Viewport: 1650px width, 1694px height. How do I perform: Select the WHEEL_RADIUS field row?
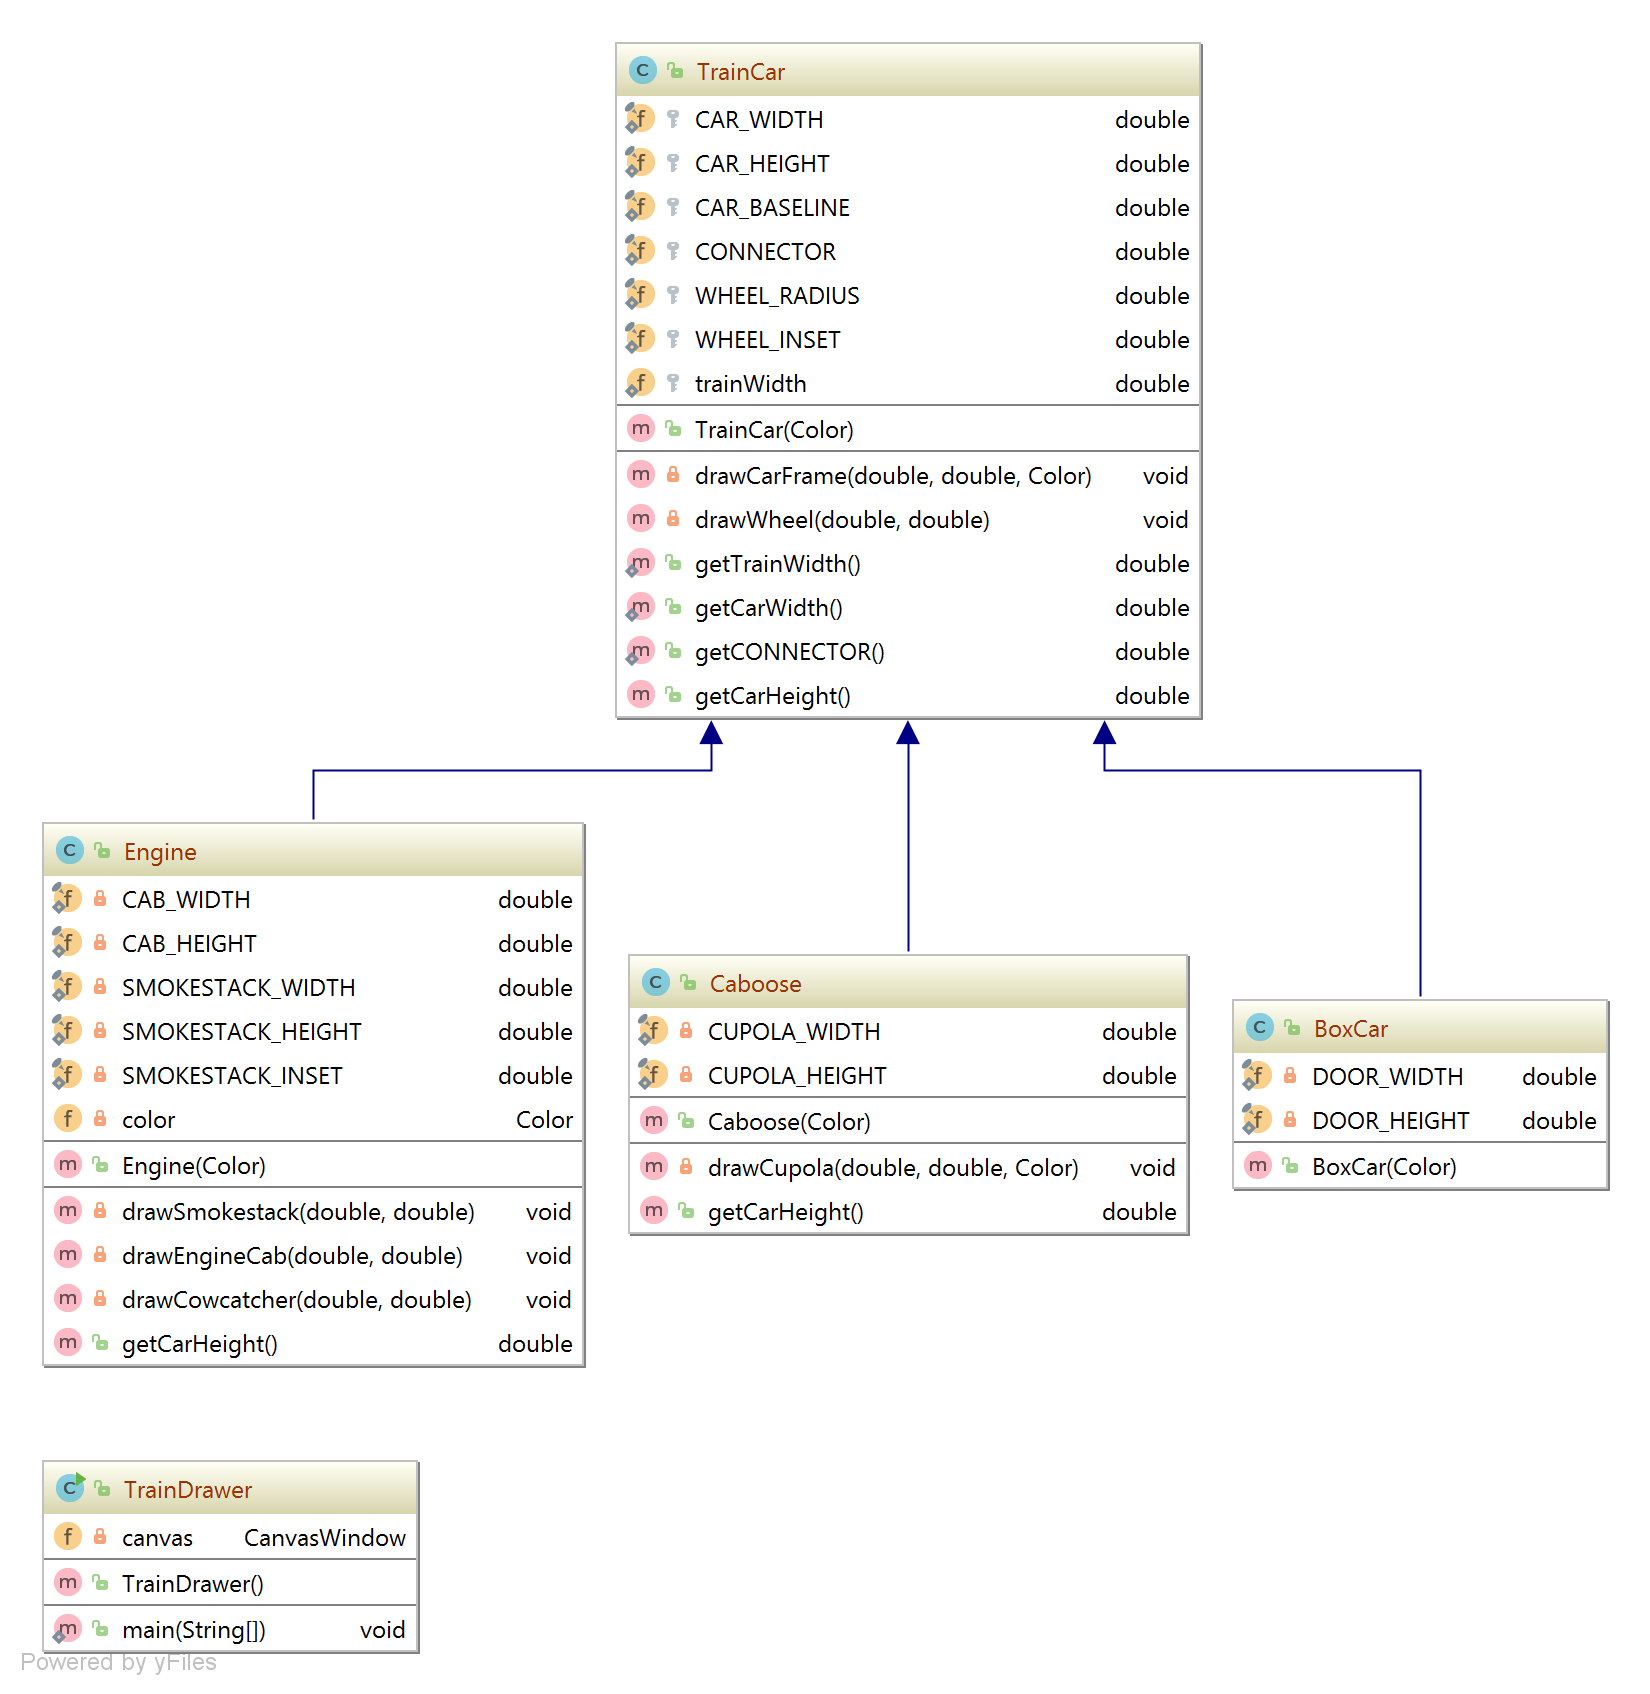777,296
